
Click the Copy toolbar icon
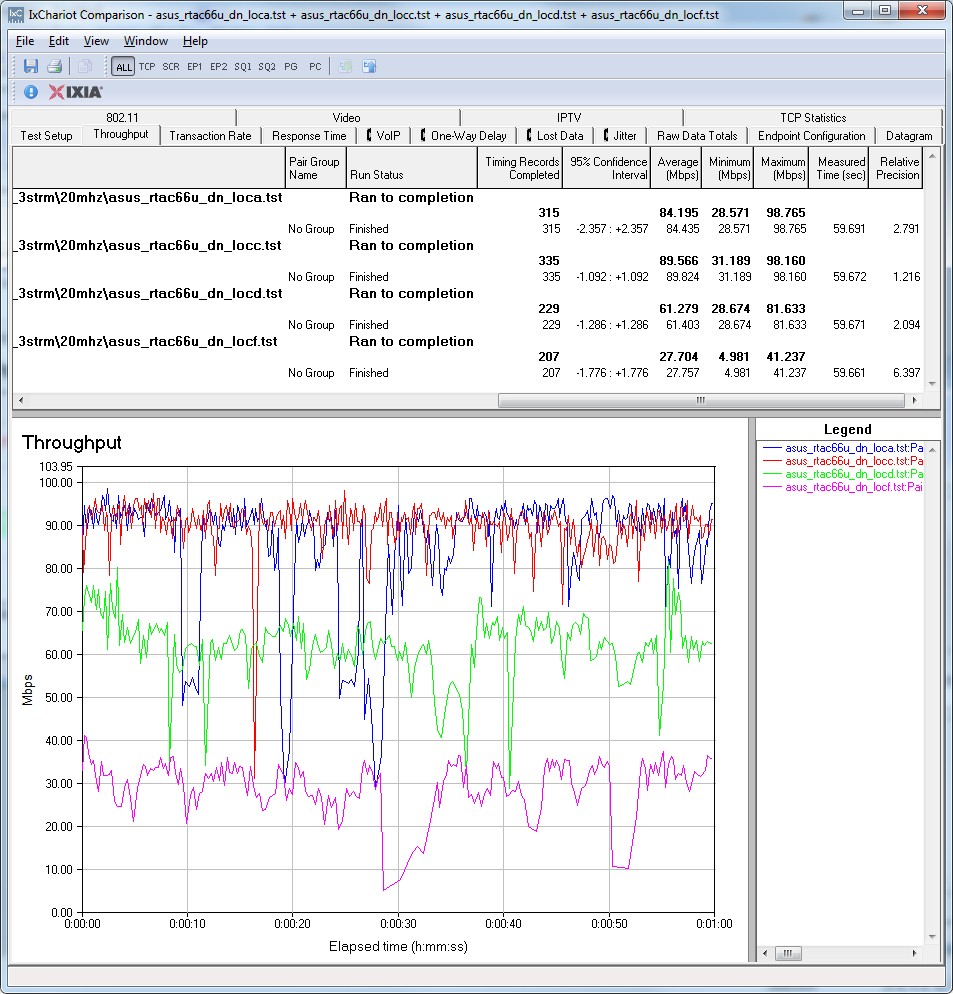(x=85, y=66)
